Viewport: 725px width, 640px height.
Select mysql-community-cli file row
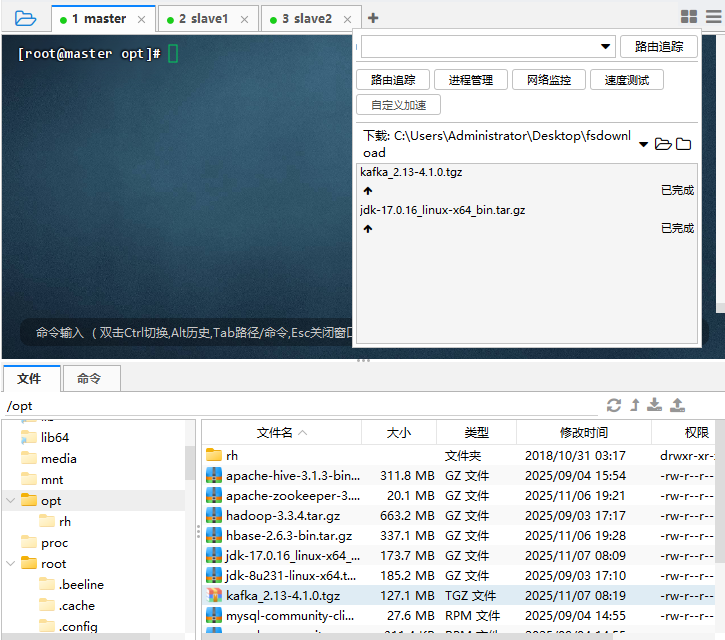coord(459,615)
